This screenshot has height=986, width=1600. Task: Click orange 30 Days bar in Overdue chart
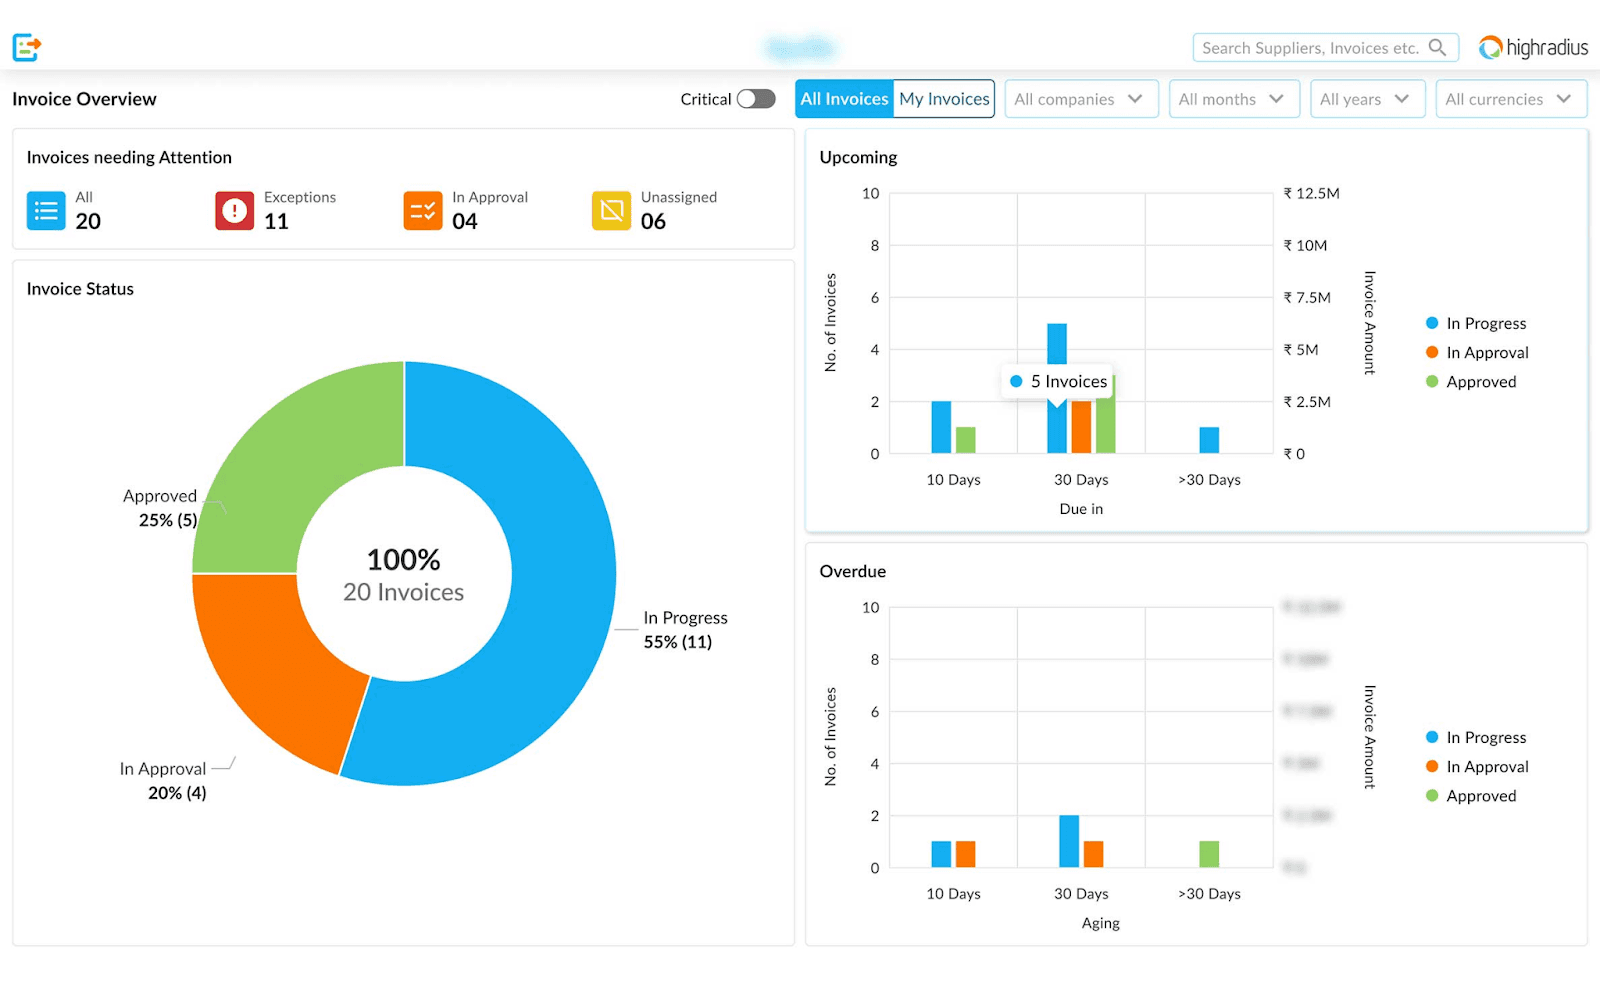[x=1093, y=854]
